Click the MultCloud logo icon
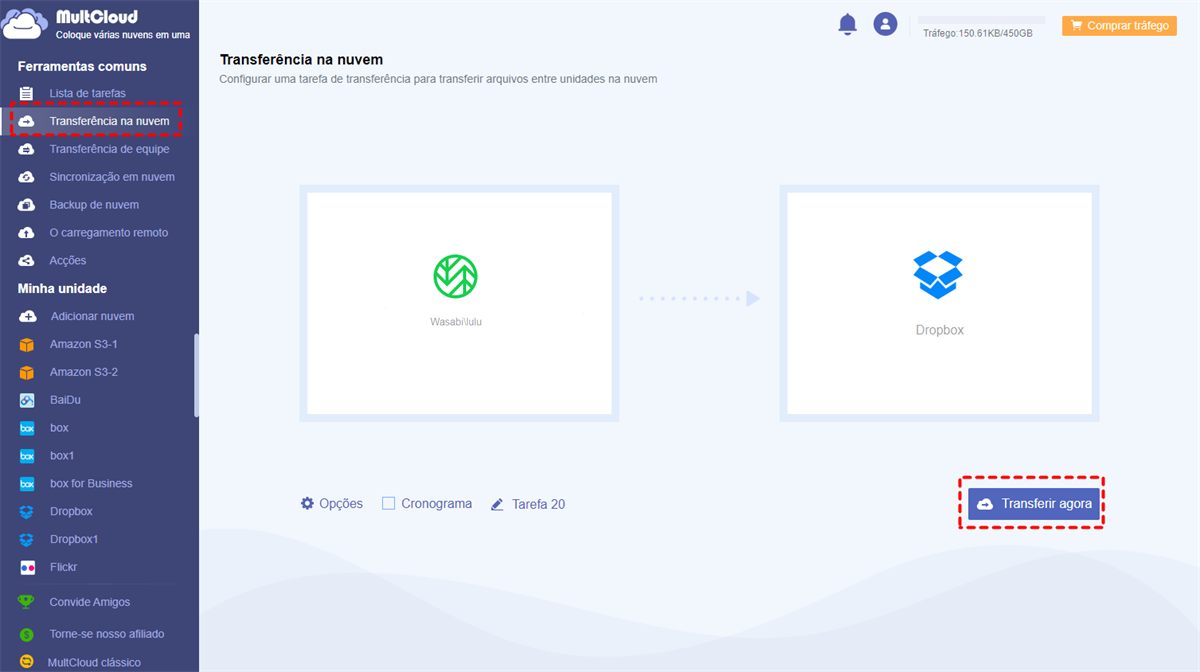This screenshot has width=1200, height=672. 25,24
